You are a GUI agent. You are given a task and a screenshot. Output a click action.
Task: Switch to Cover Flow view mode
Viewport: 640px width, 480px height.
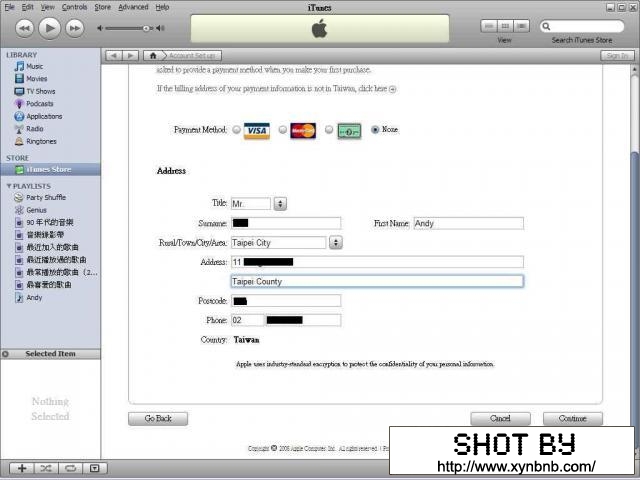(x=521, y=26)
